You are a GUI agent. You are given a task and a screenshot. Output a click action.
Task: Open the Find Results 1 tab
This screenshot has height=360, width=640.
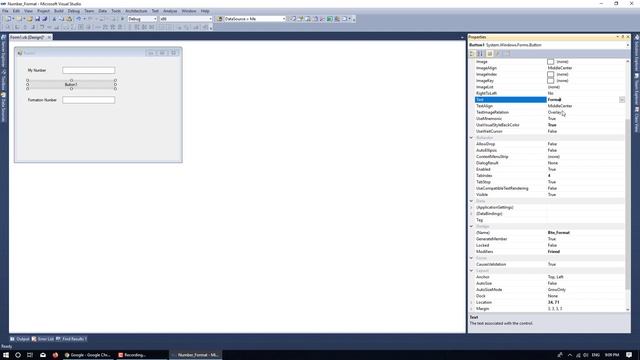(71, 339)
